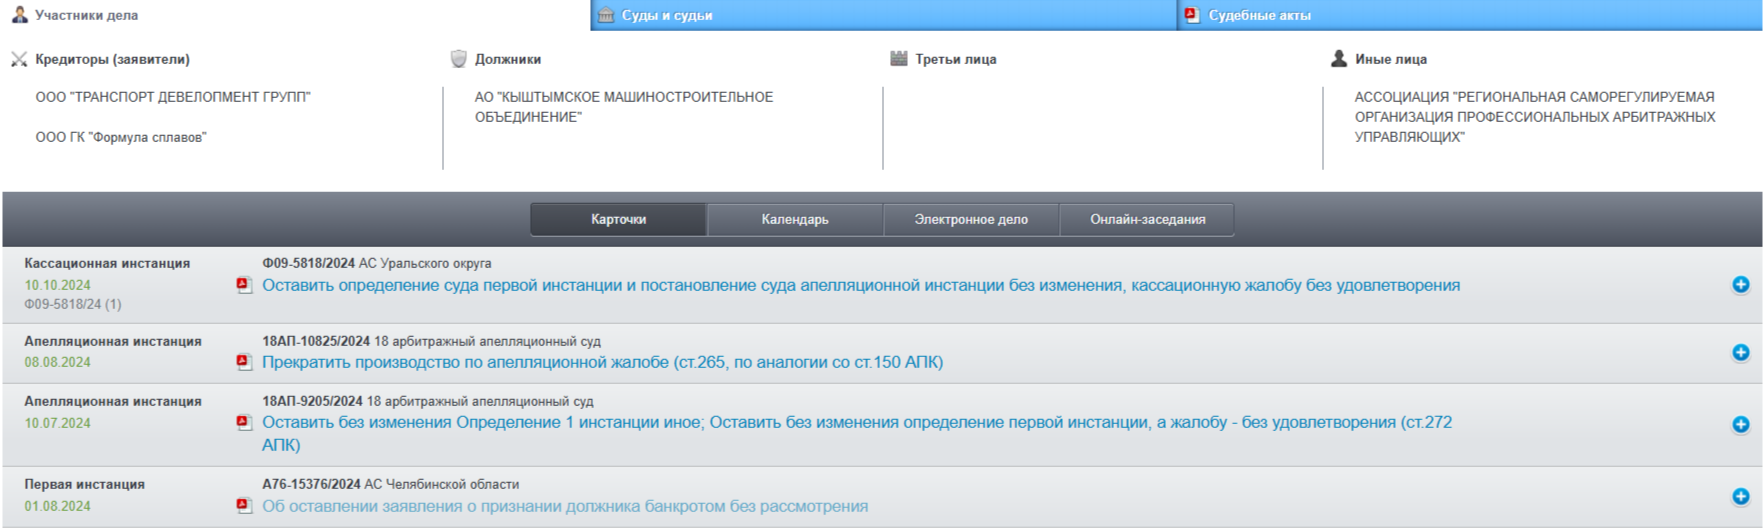Viewport: 1764px width, 531px height.
Task: Select the Онлайн-заседания tab
Action: coord(1147,219)
